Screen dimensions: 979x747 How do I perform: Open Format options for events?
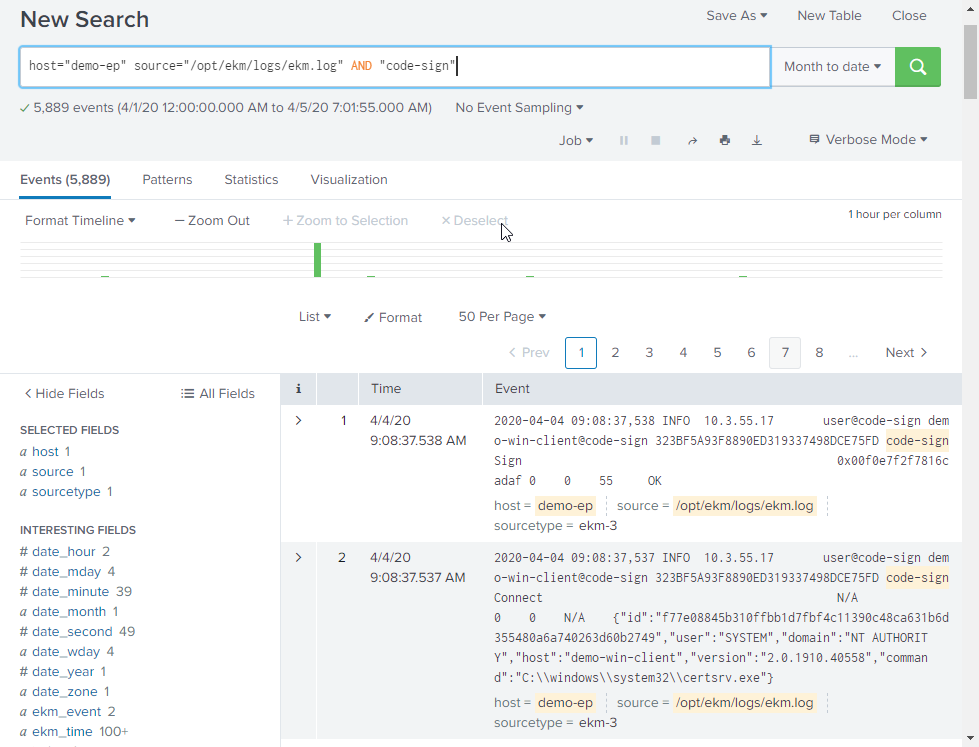(393, 317)
